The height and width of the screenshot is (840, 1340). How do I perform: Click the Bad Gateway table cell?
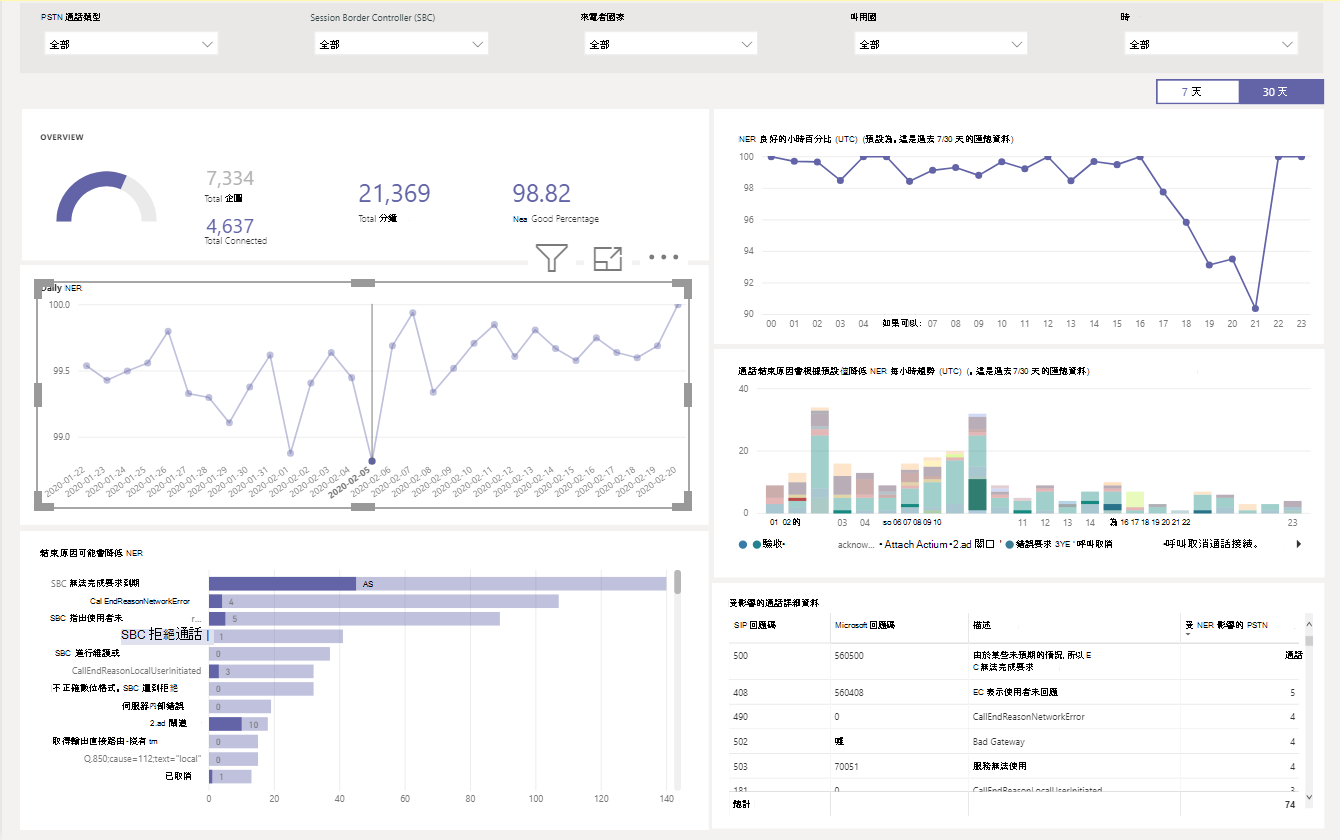998,742
